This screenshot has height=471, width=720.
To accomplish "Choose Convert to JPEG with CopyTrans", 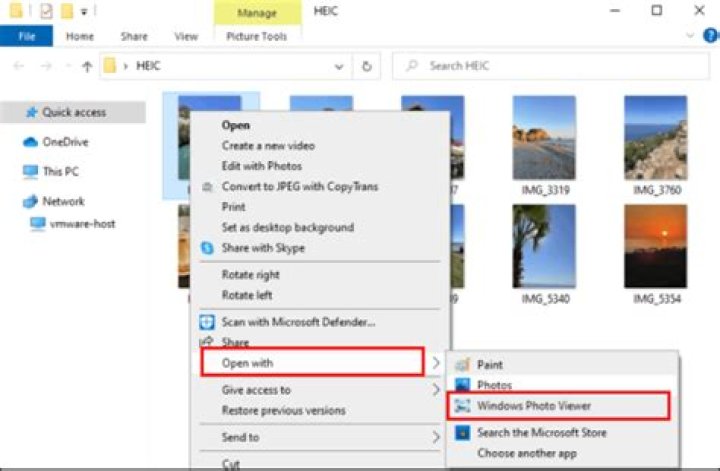I will tap(299, 186).
